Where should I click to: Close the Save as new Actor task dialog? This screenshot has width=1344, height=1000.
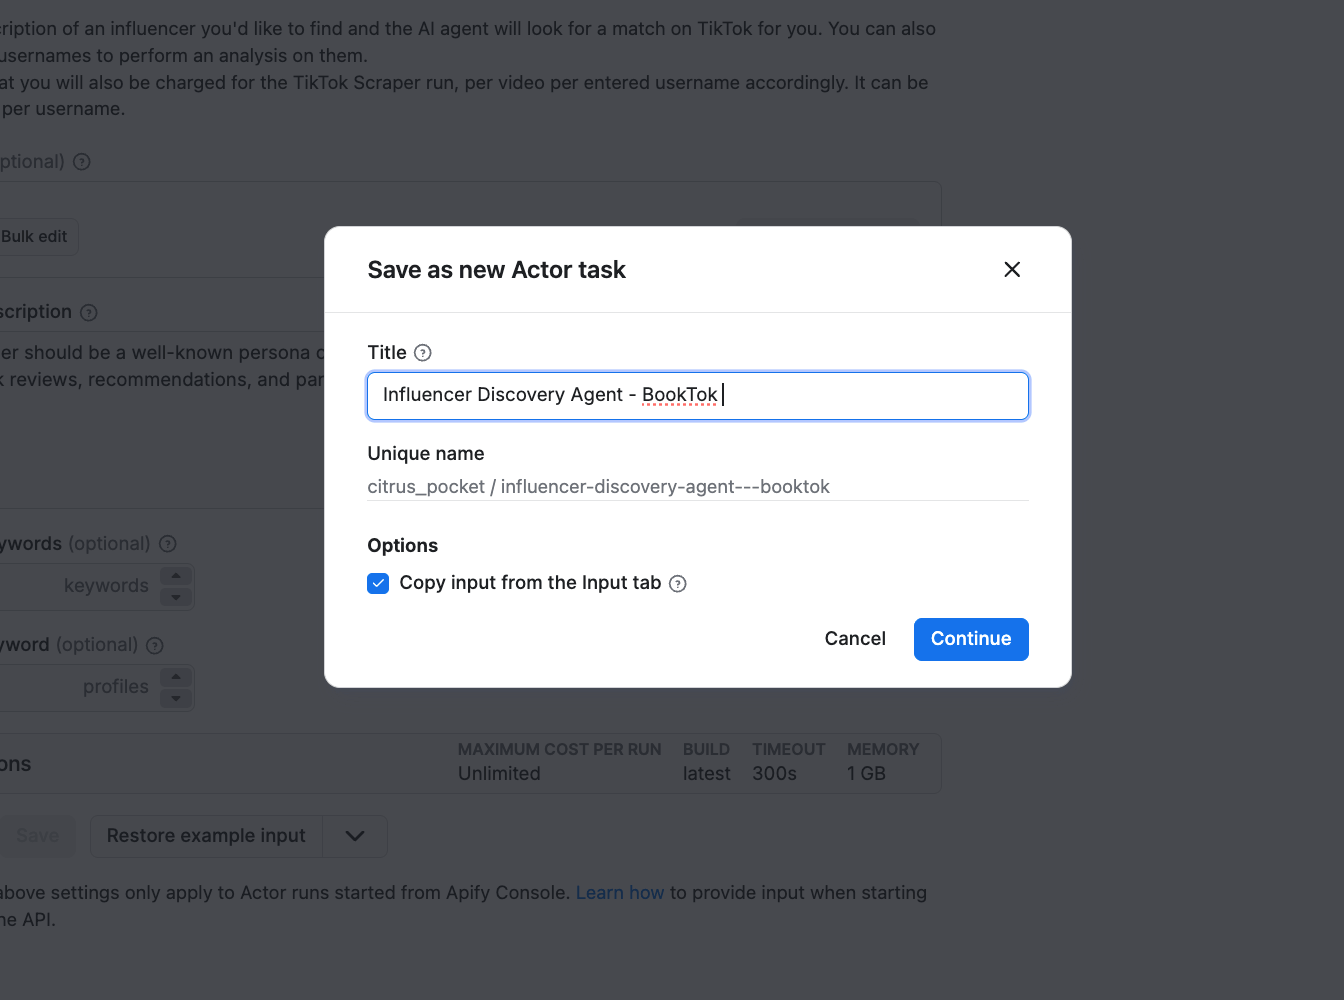1012,269
